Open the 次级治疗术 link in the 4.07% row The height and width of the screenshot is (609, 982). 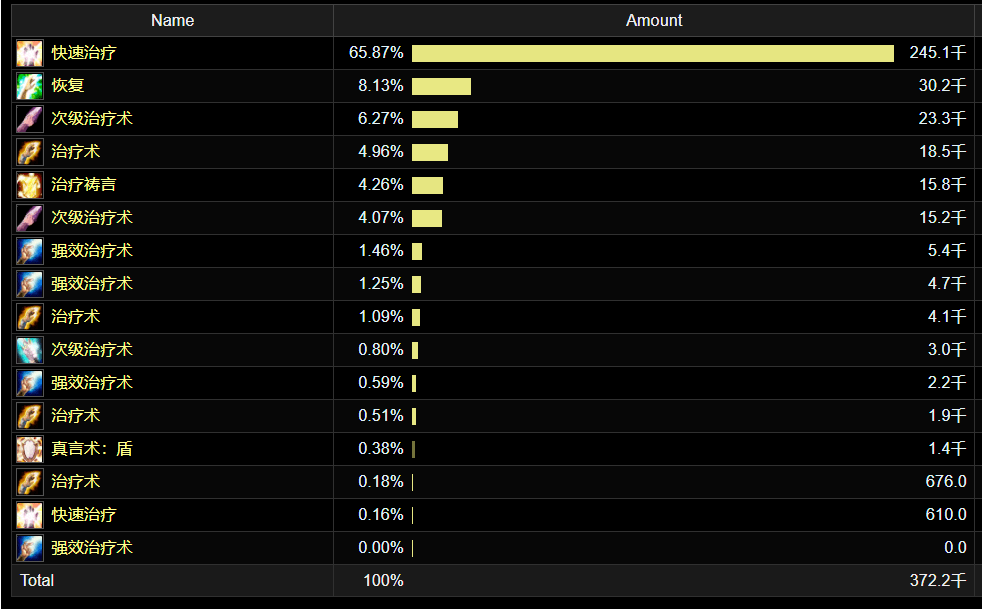tap(92, 218)
